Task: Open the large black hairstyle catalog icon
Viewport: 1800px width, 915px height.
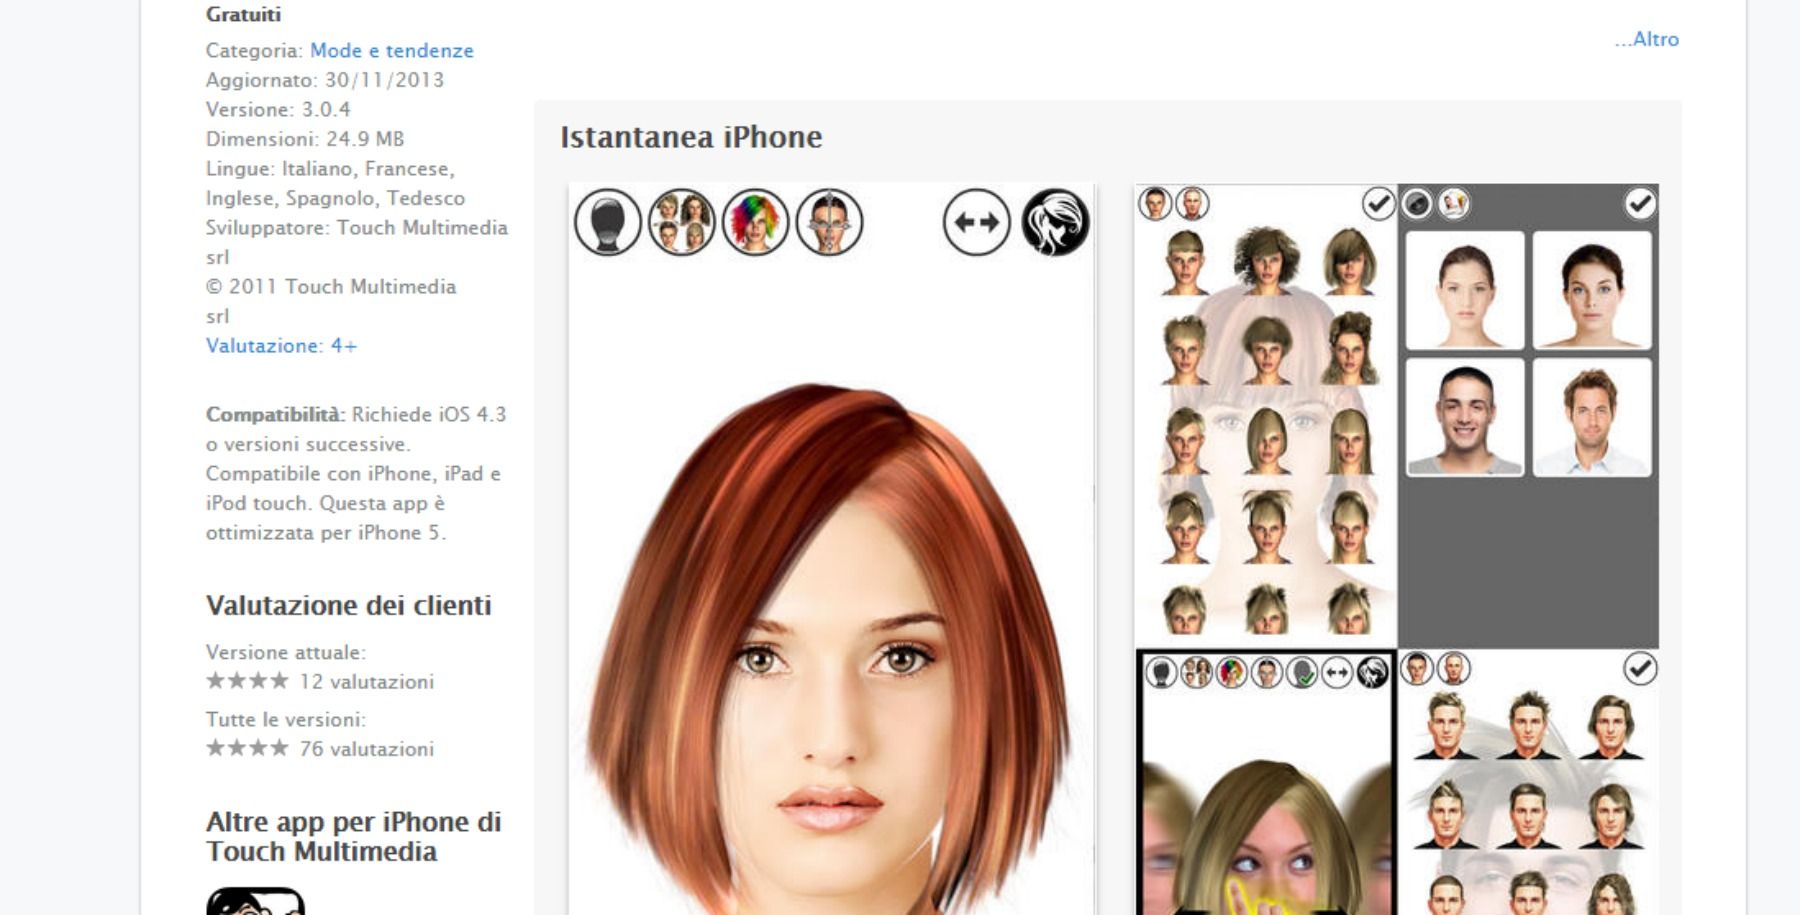Action: (1055, 222)
